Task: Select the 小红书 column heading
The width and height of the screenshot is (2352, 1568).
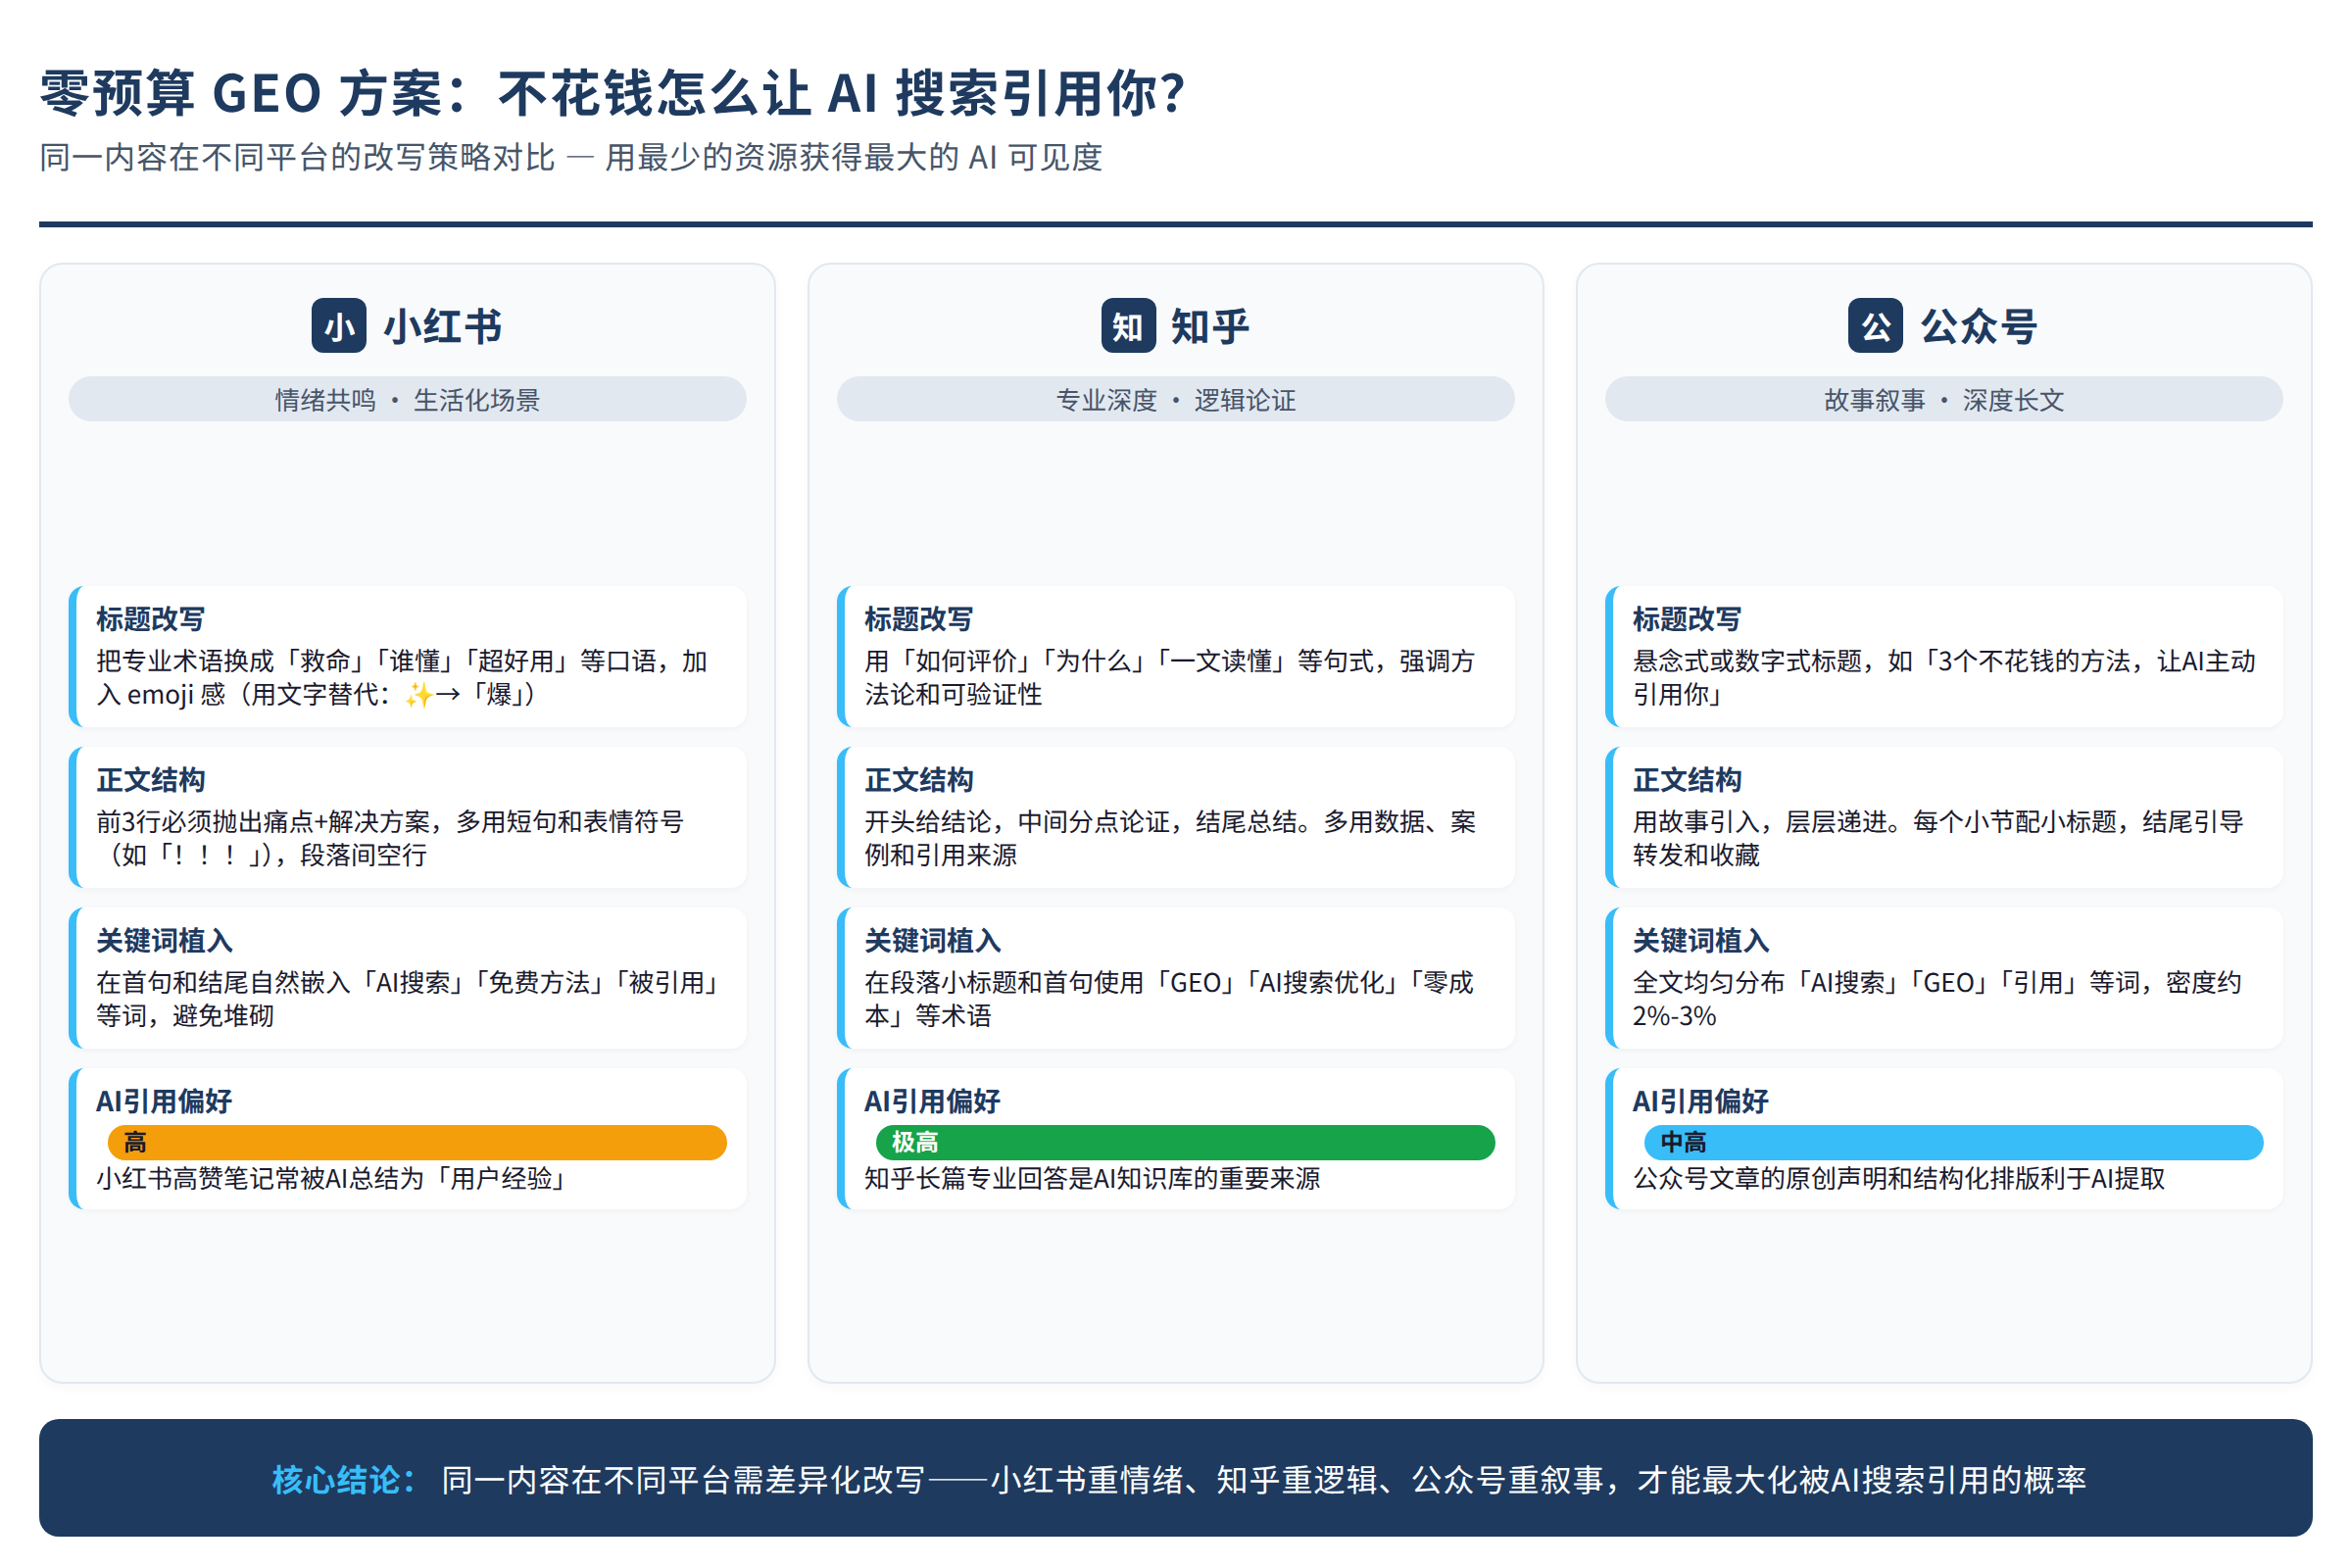Action: (x=443, y=327)
